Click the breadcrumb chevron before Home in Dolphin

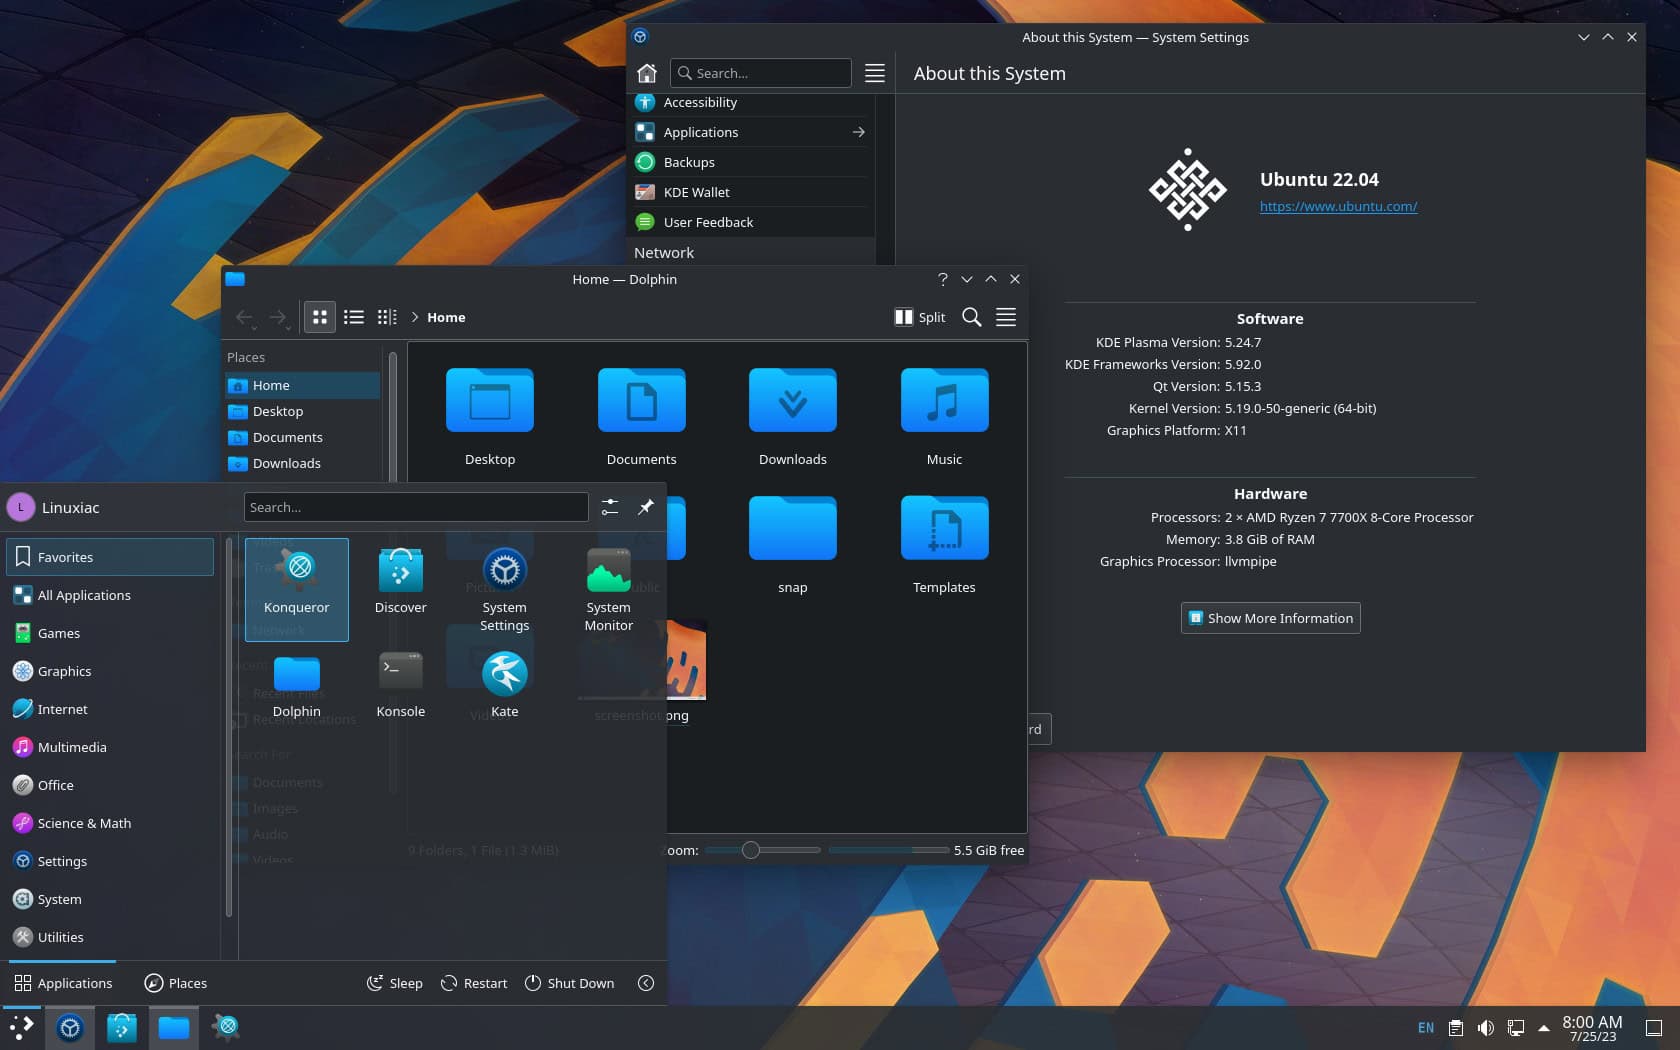[x=414, y=317]
